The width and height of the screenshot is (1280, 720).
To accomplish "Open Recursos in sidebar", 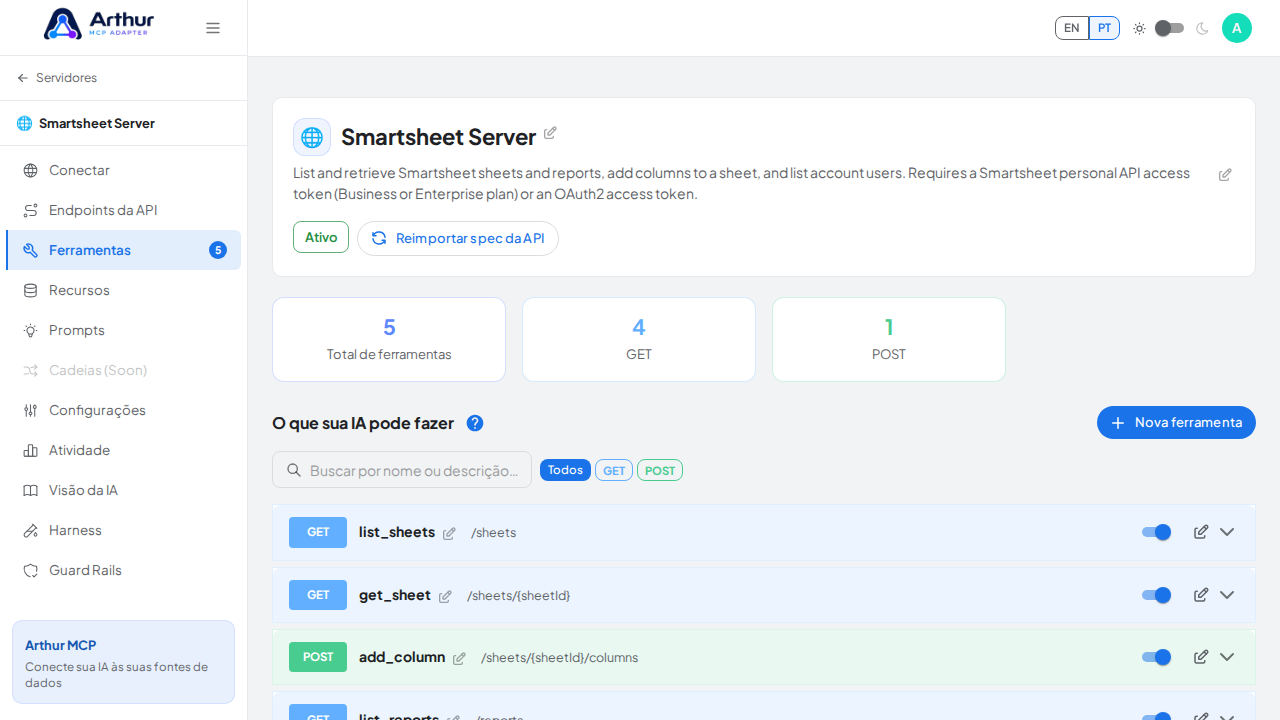I will pyautogui.click(x=124, y=290).
